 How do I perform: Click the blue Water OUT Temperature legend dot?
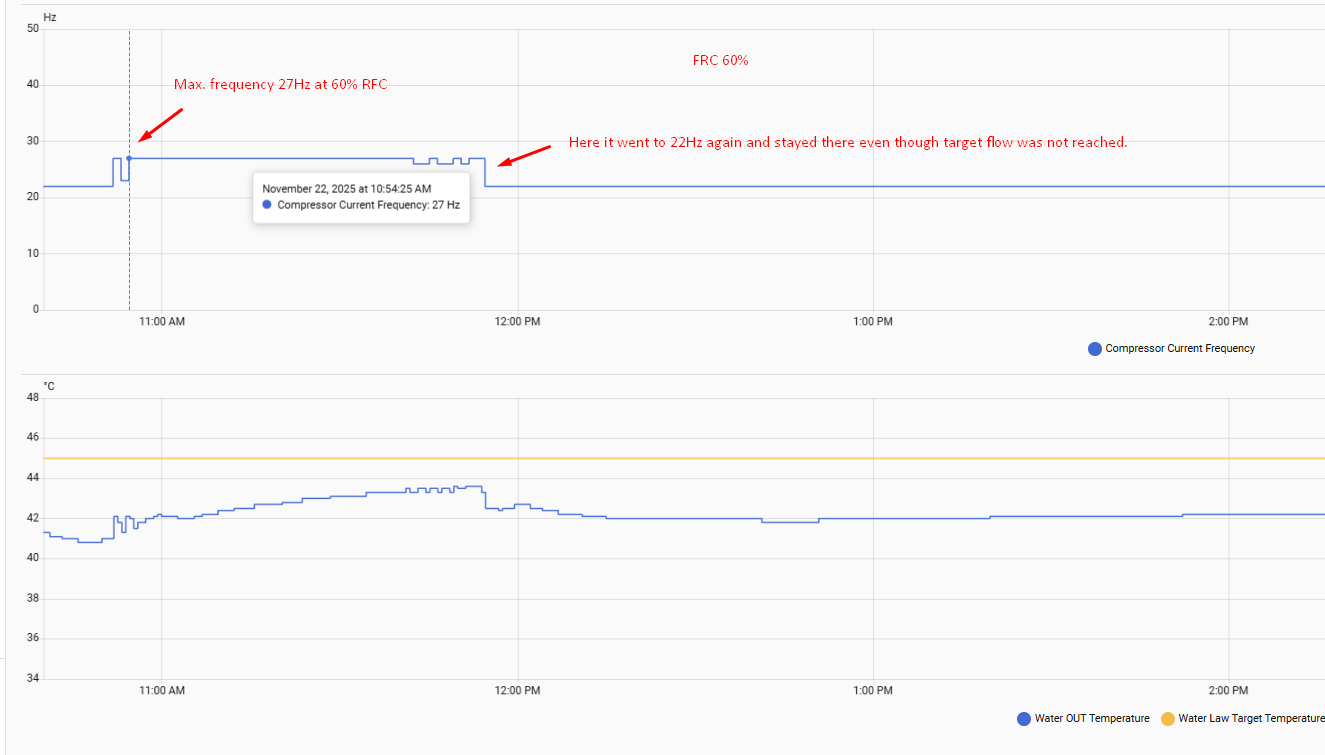pos(1024,718)
